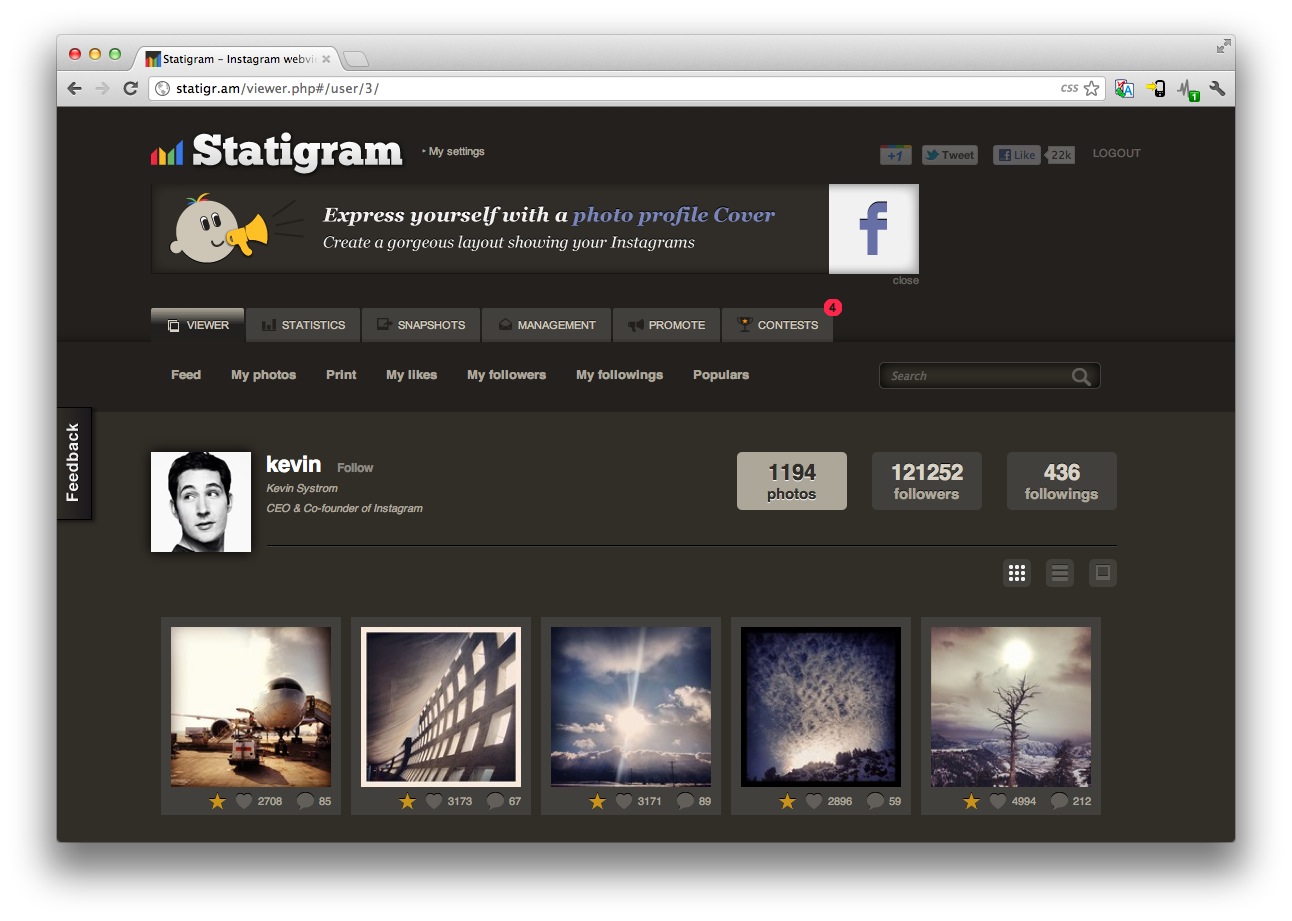The image size is (1292, 921).
Task: Click the heart next to 3173
Action: pyautogui.click(x=434, y=801)
